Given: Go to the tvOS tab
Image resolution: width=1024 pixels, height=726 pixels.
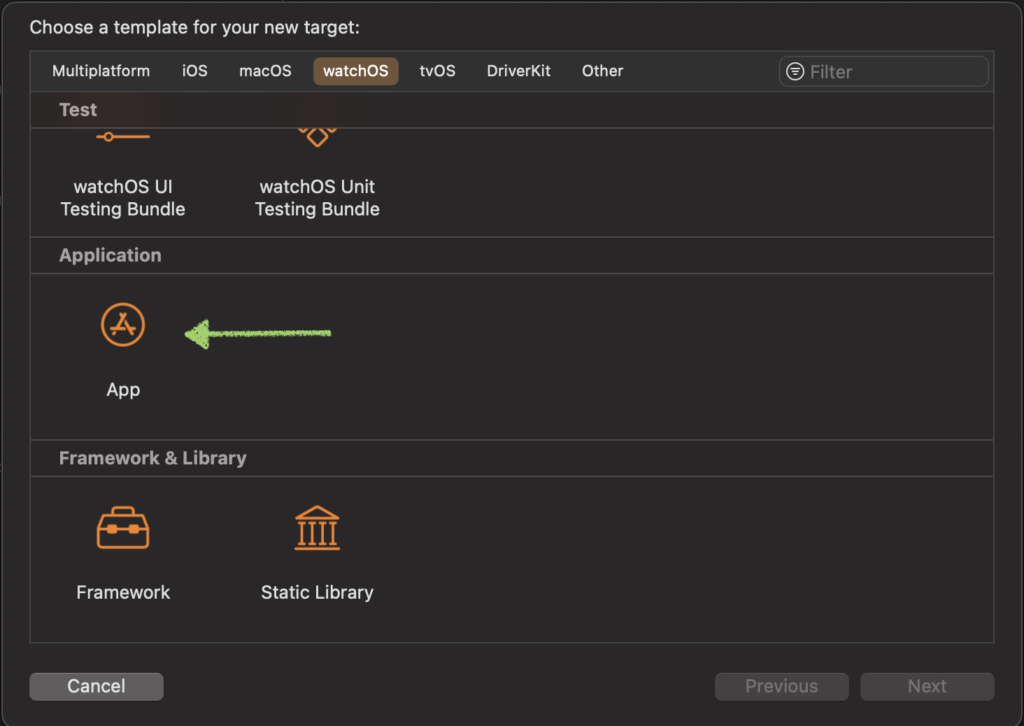Looking at the screenshot, I should point(437,71).
